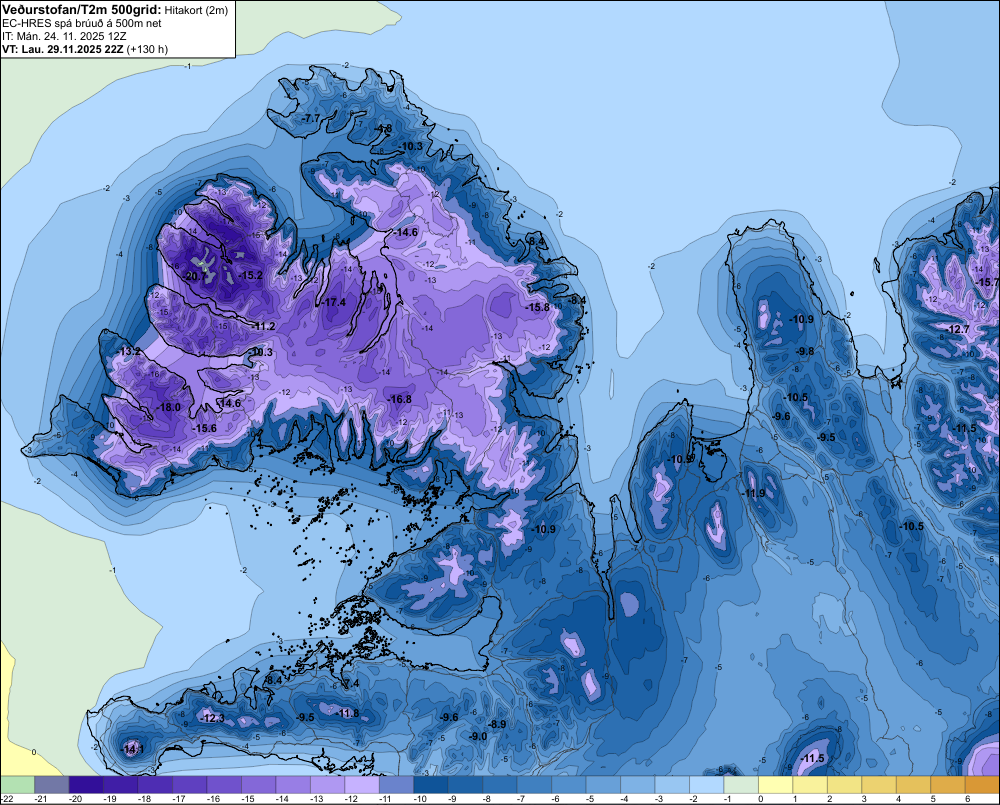Select the orange legend swatch right of 6

(983, 784)
